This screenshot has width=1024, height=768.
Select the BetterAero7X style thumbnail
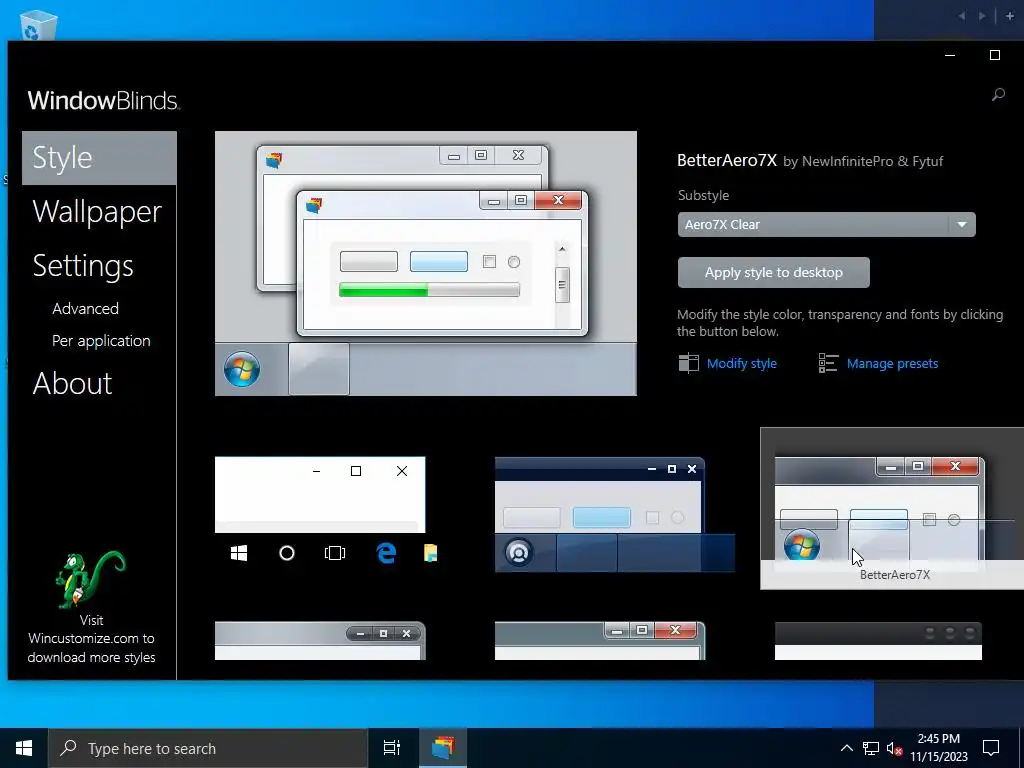(x=892, y=509)
